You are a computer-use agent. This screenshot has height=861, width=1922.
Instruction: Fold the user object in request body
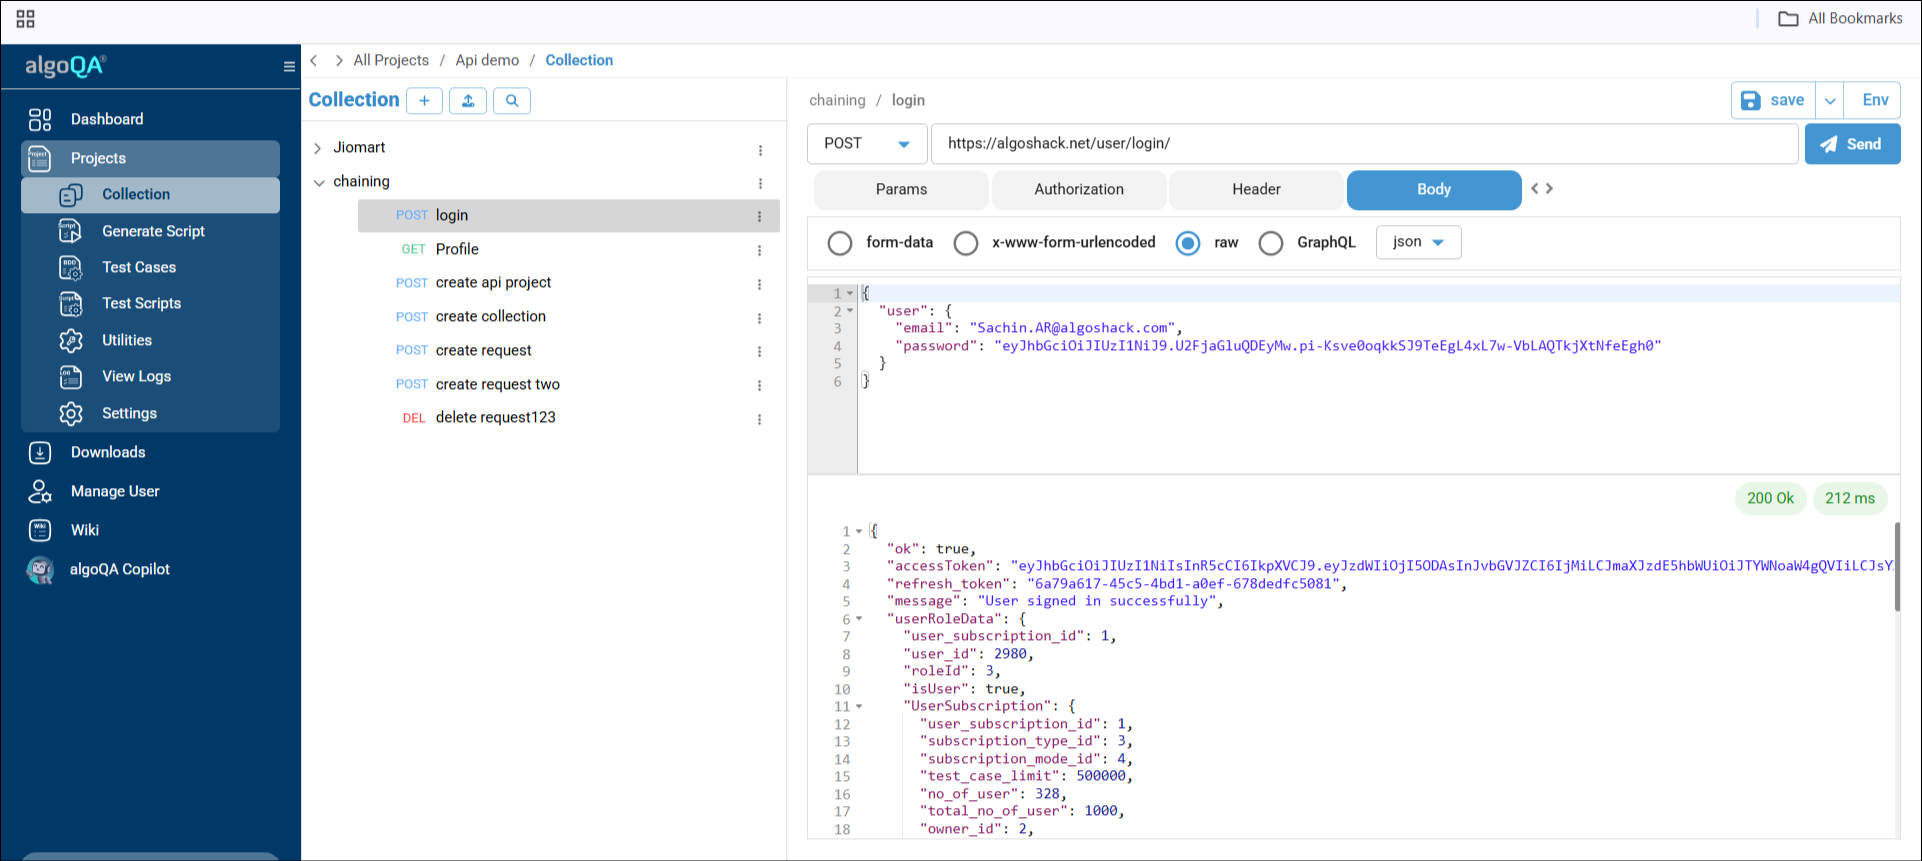(850, 311)
